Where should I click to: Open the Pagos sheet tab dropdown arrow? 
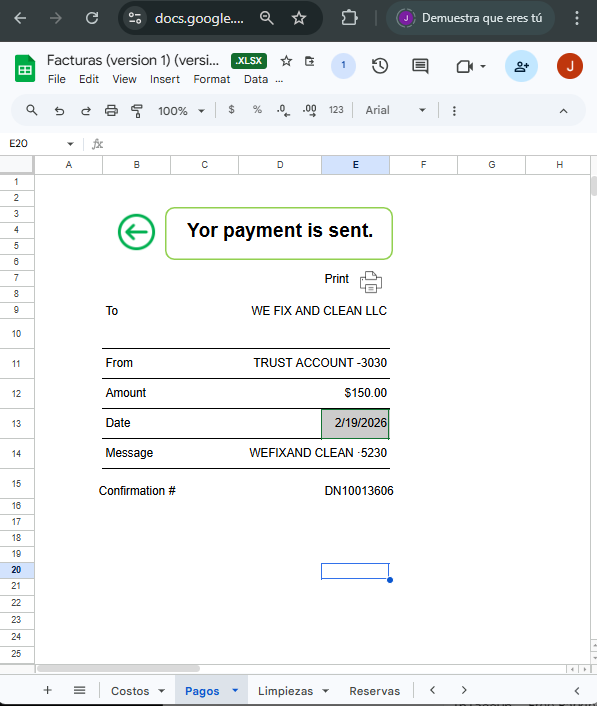click(x=235, y=690)
